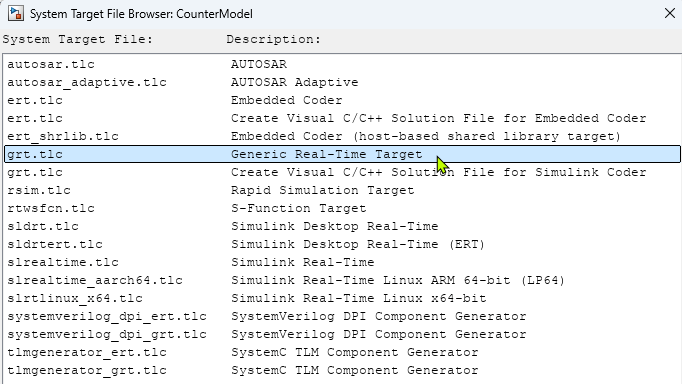Viewport: 682px width, 384px height.
Task: Pick ert.tlc Visual C/C++ Solution for Embedded Coder
Action: [342, 118]
